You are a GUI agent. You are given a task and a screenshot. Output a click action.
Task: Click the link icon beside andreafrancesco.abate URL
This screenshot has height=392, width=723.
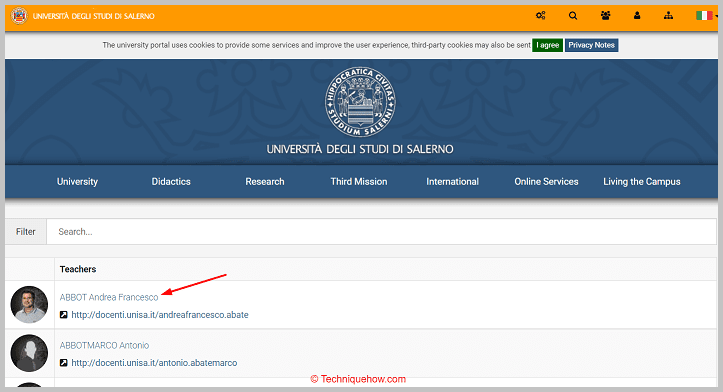(64, 315)
